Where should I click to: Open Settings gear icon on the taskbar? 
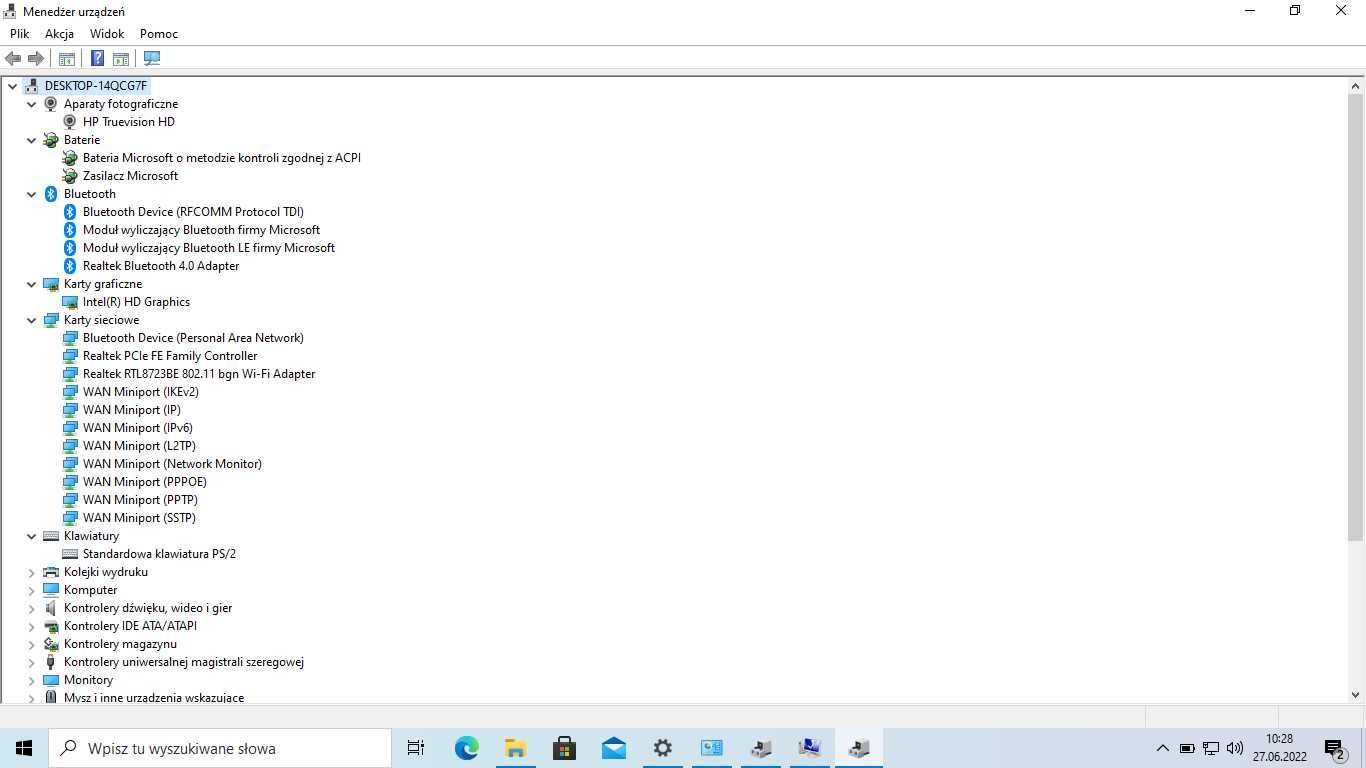[x=662, y=748]
